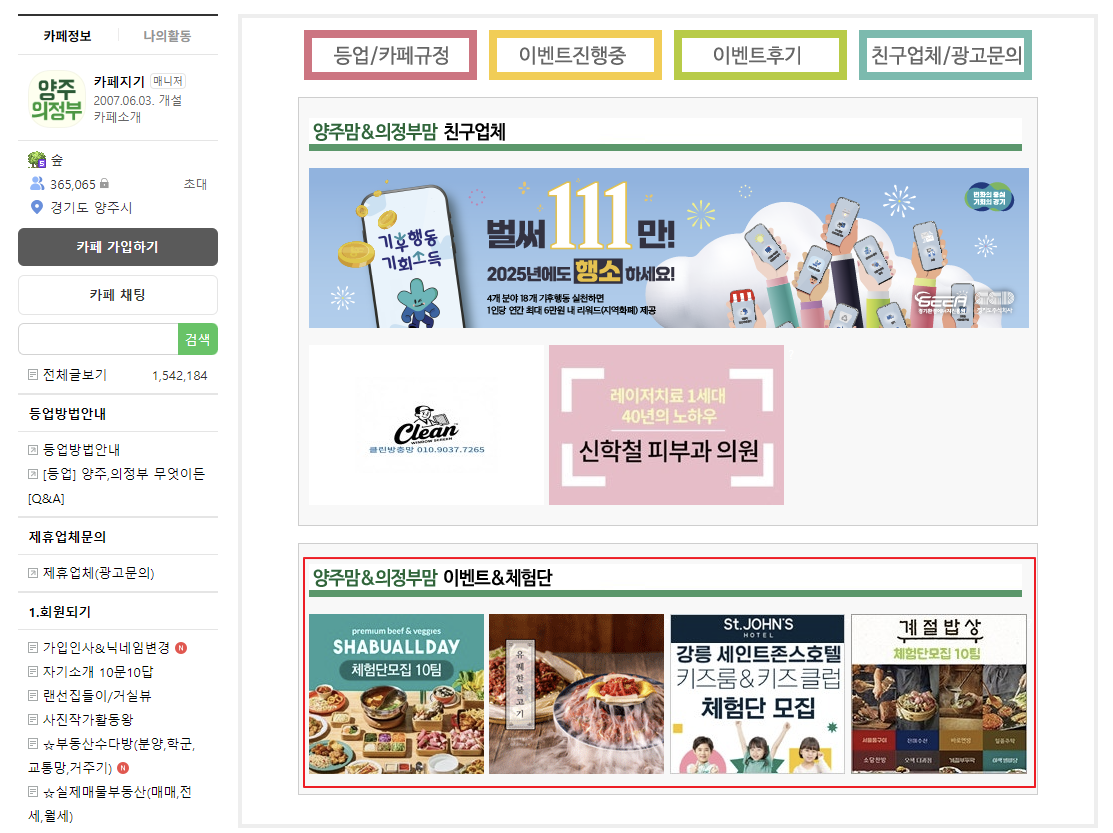The image size is (1113, 833).
Task: Select the 카페정보 tab
Action: pyautogui.click(x=67, y=35)
